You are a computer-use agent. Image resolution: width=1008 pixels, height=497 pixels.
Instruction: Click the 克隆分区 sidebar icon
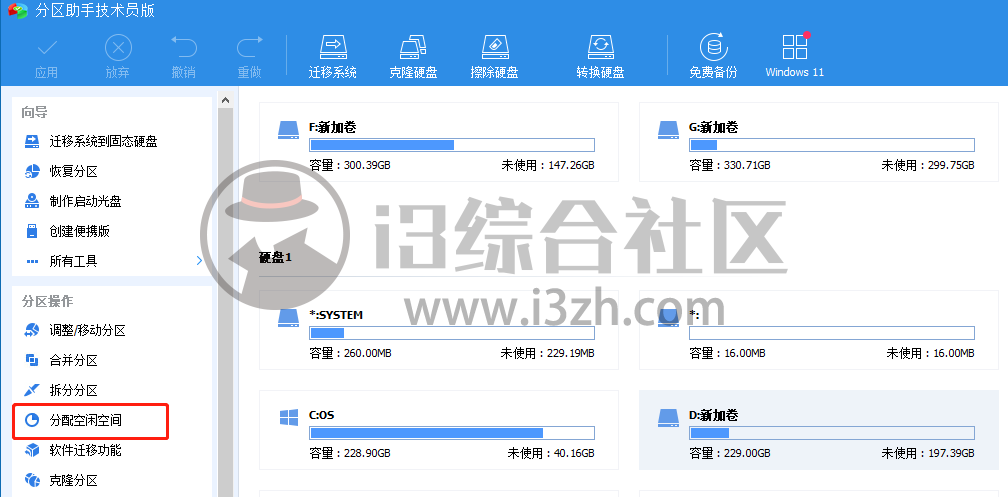[x=32, y=480]
